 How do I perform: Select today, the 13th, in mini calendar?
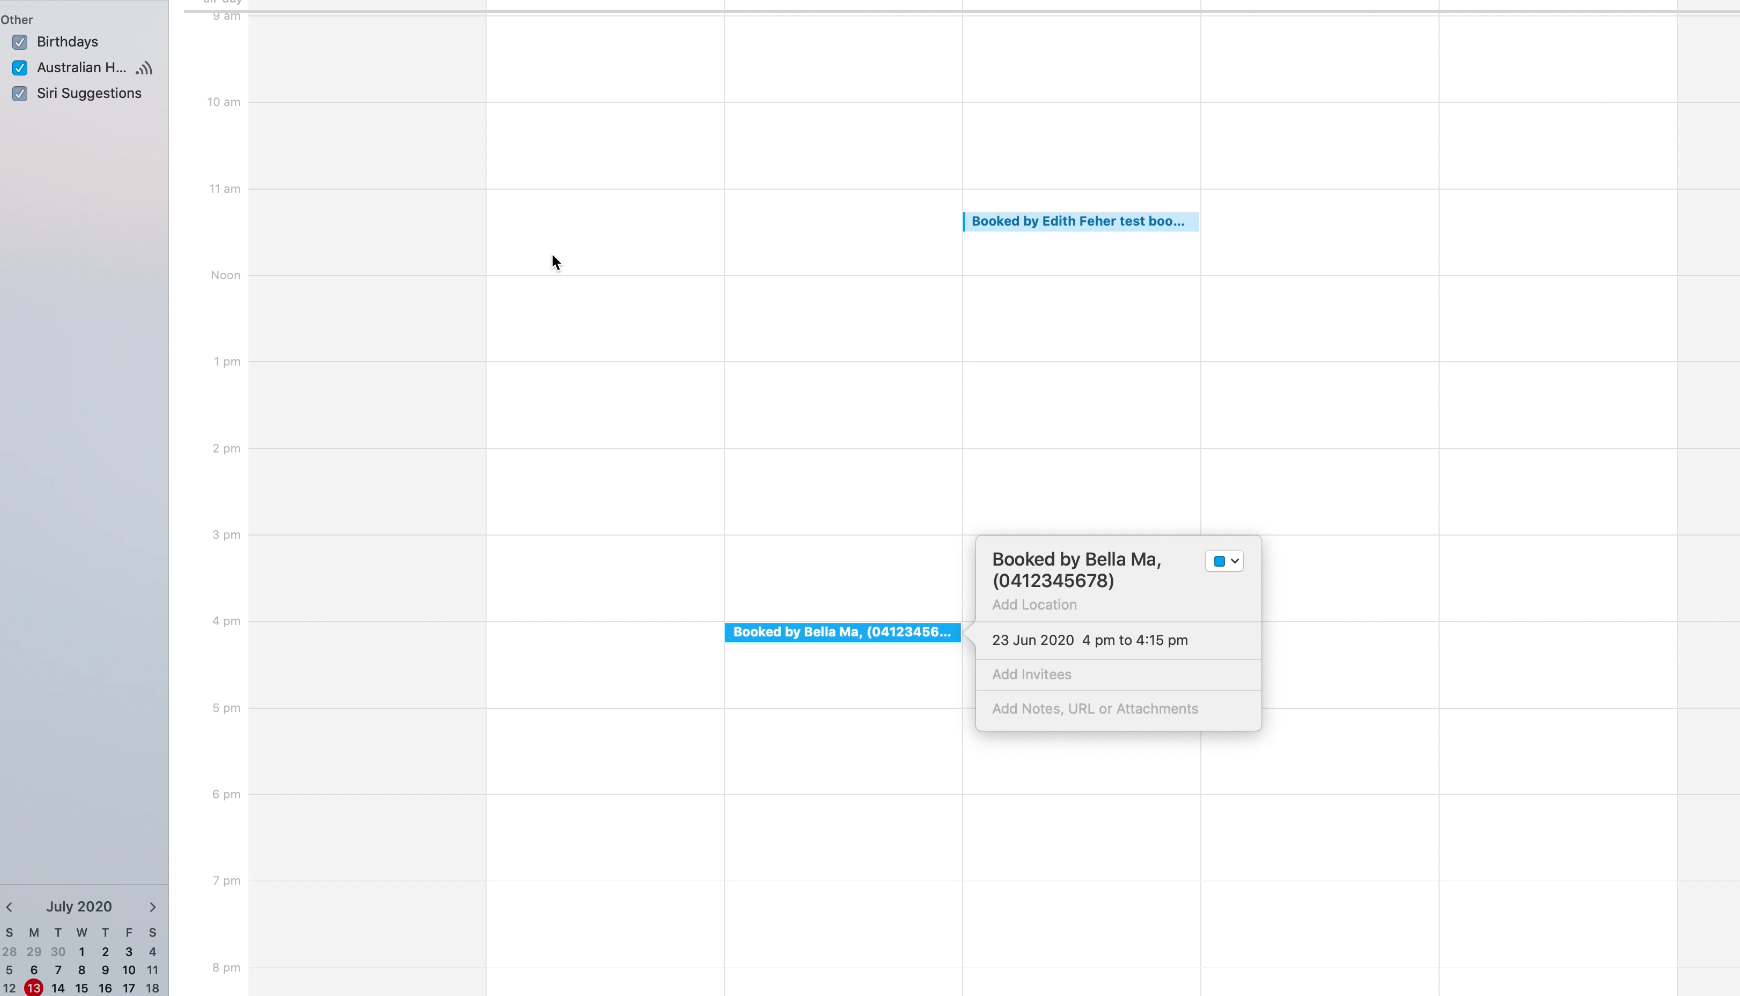34,988
